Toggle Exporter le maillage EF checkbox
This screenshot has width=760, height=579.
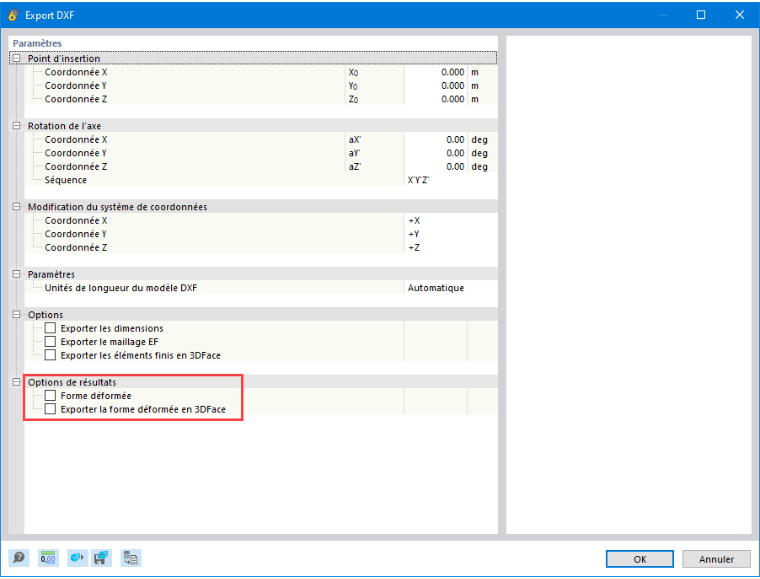click(x=50, y=342)
